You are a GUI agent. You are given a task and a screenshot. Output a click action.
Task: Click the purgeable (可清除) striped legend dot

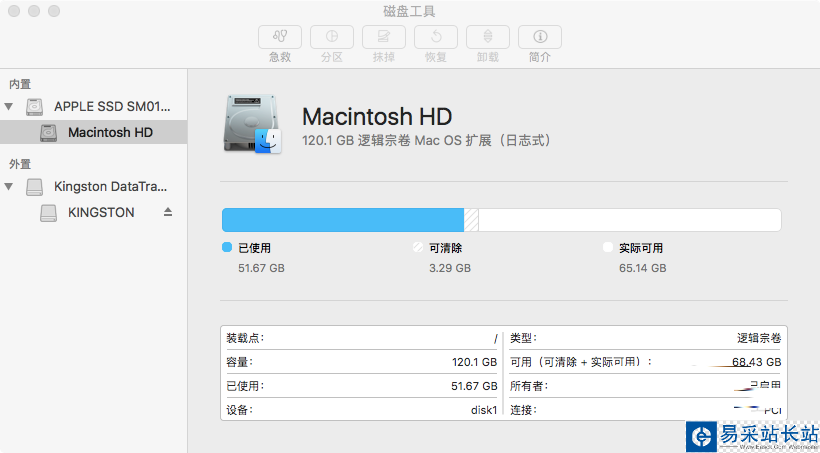[418, 247]
